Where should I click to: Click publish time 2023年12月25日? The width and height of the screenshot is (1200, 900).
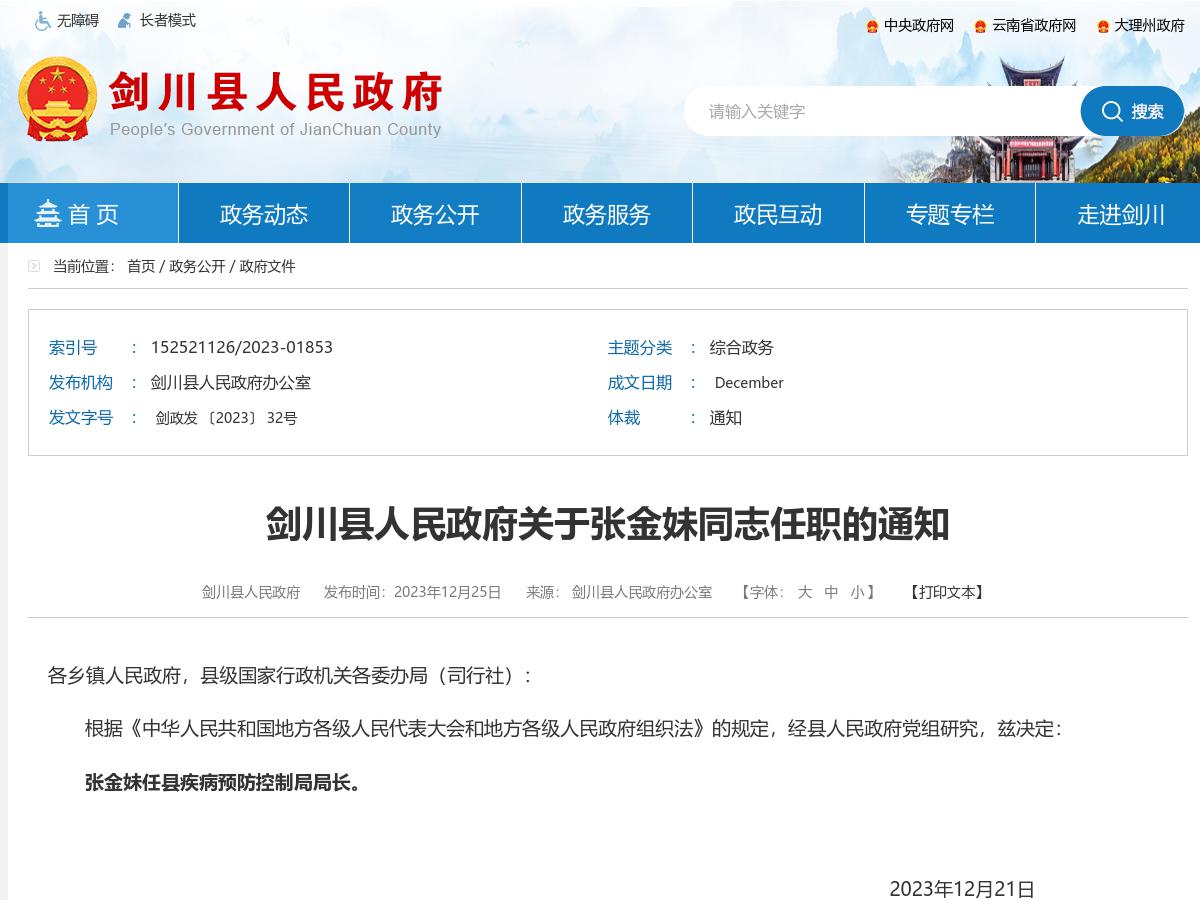click(447, 592)
